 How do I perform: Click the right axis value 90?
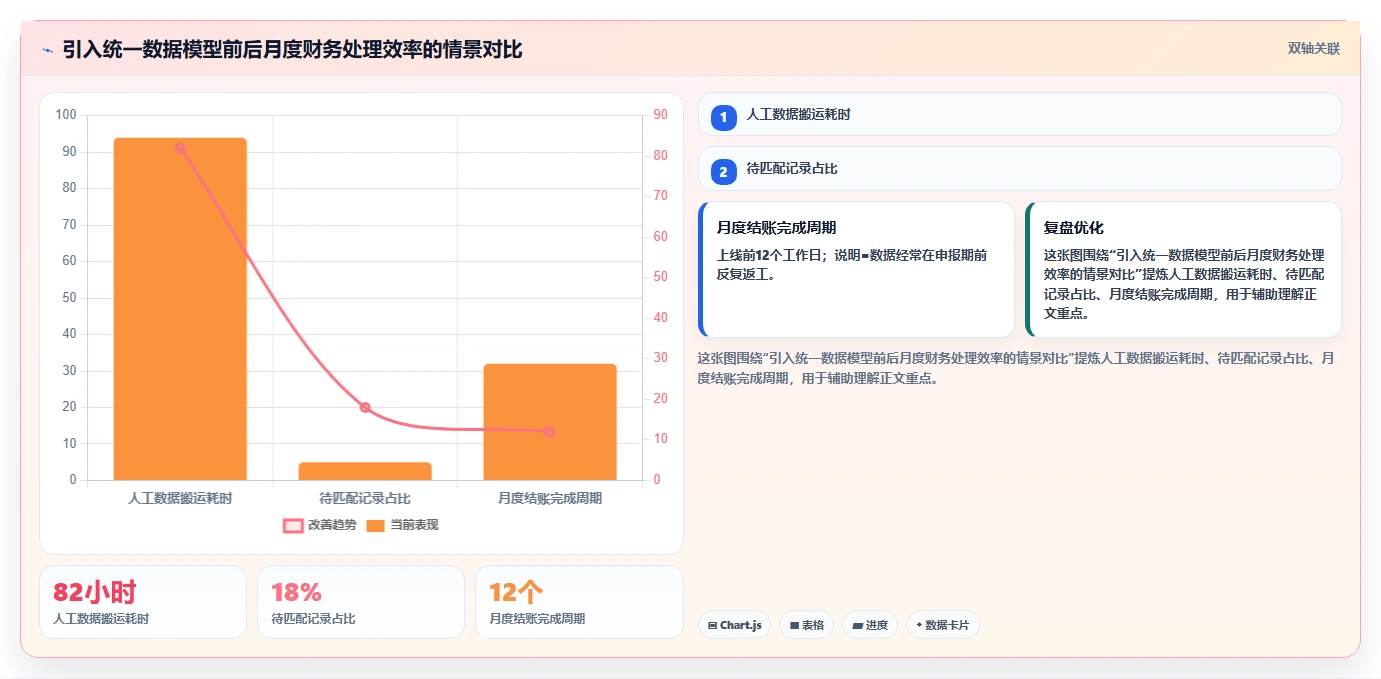661,115
